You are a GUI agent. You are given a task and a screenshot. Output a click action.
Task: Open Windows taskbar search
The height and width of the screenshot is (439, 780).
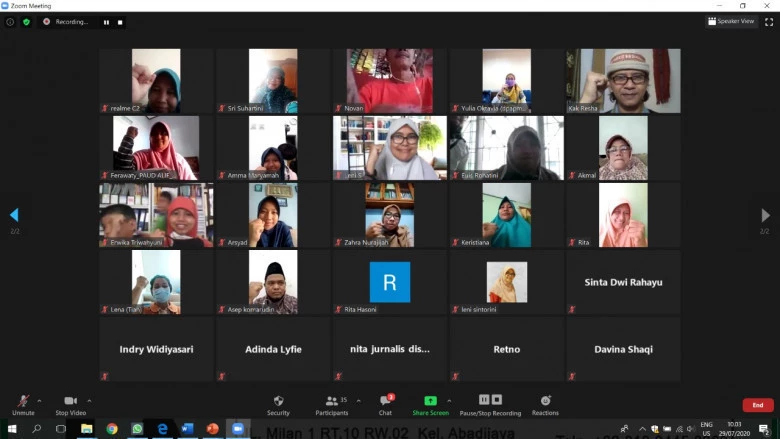pos(36,429)
